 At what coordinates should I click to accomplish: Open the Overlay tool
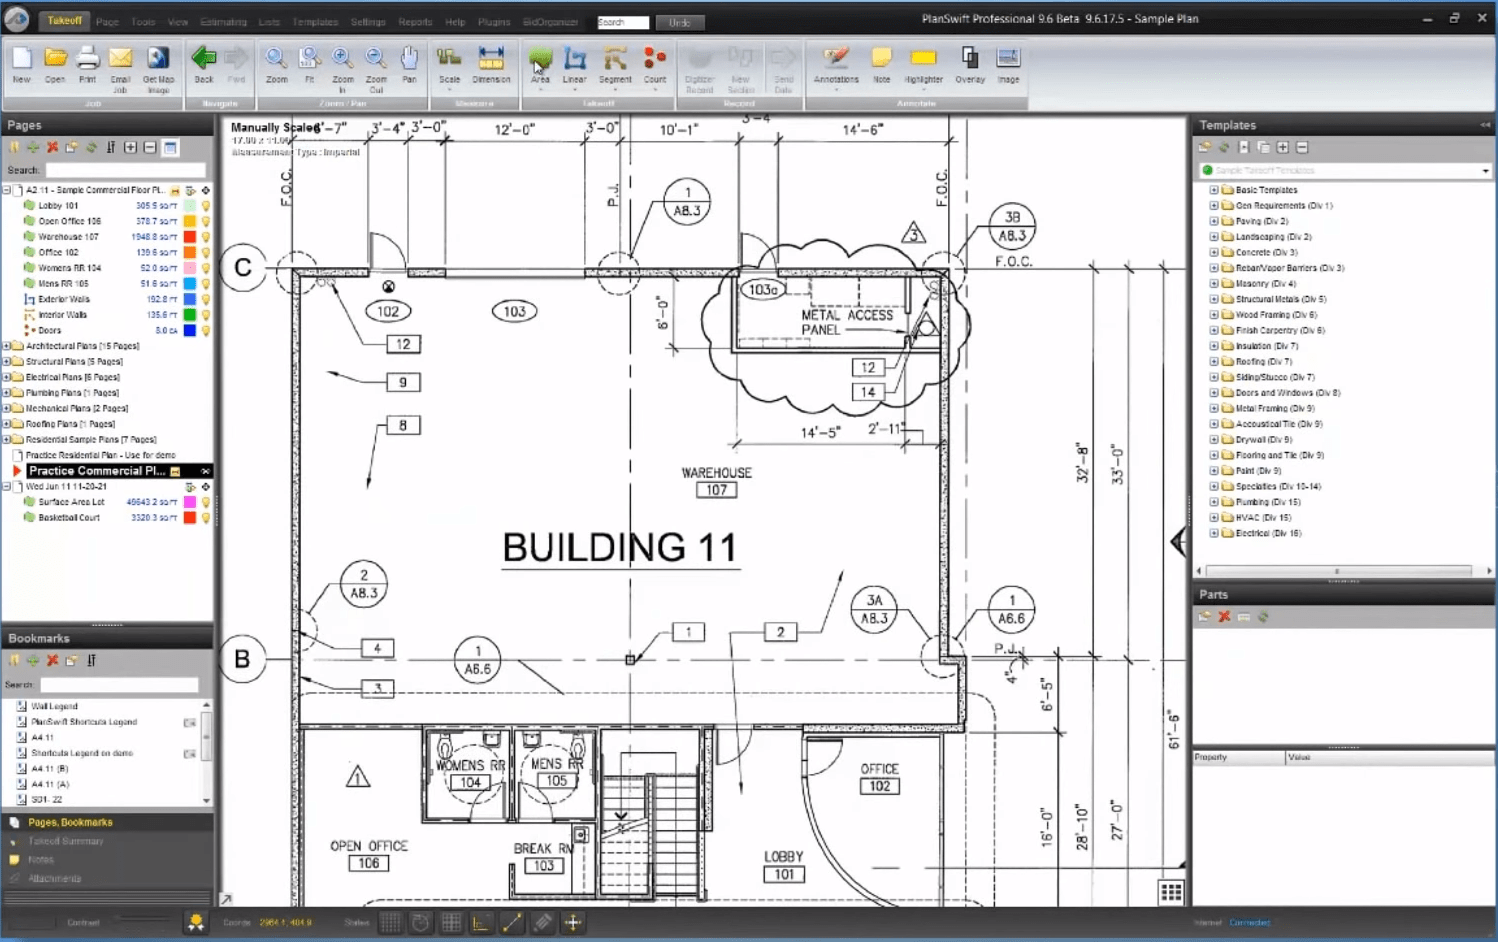(x=969, y=65)
